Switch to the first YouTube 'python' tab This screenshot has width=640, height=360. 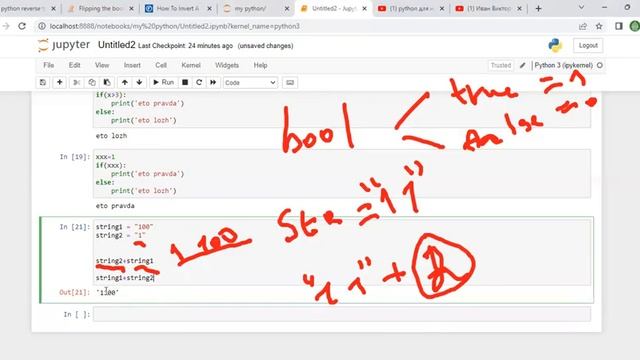(410, 9)
